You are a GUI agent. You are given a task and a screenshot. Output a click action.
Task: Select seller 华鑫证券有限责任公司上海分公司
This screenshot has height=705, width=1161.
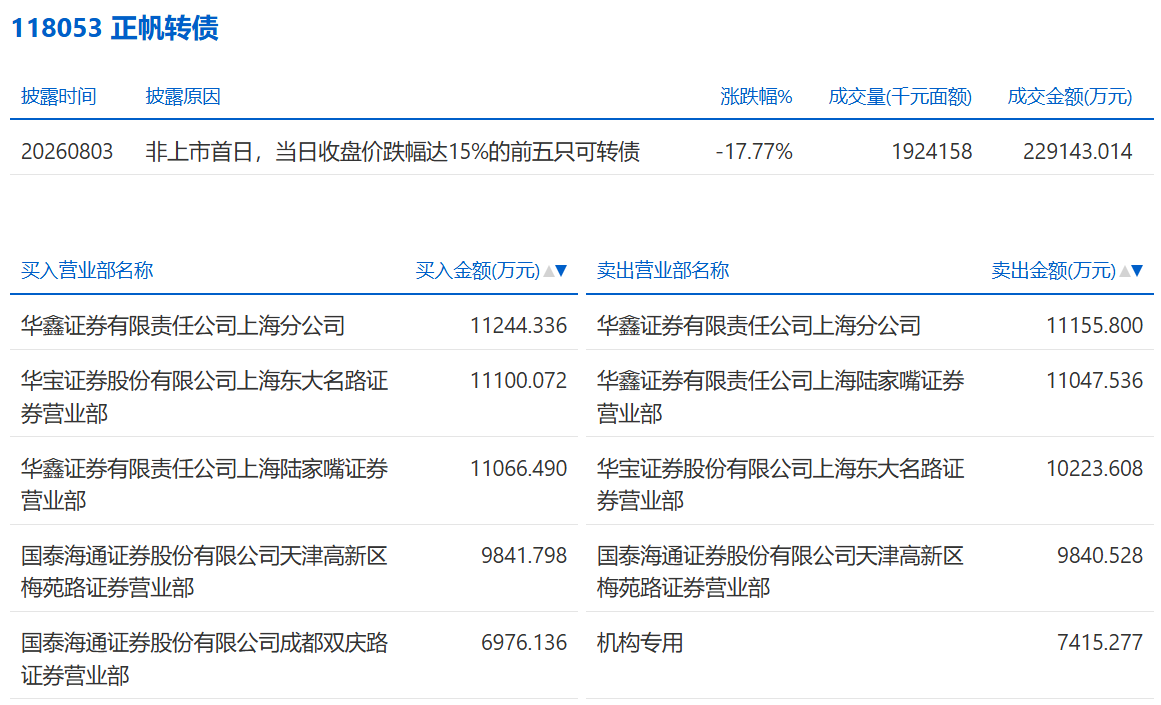pos(759,326)
